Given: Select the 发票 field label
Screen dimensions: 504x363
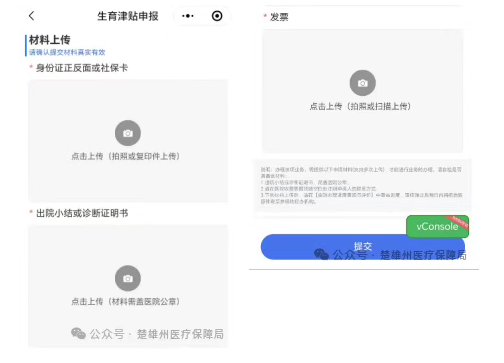Looking at the screenshot, I should click(279, 17).
